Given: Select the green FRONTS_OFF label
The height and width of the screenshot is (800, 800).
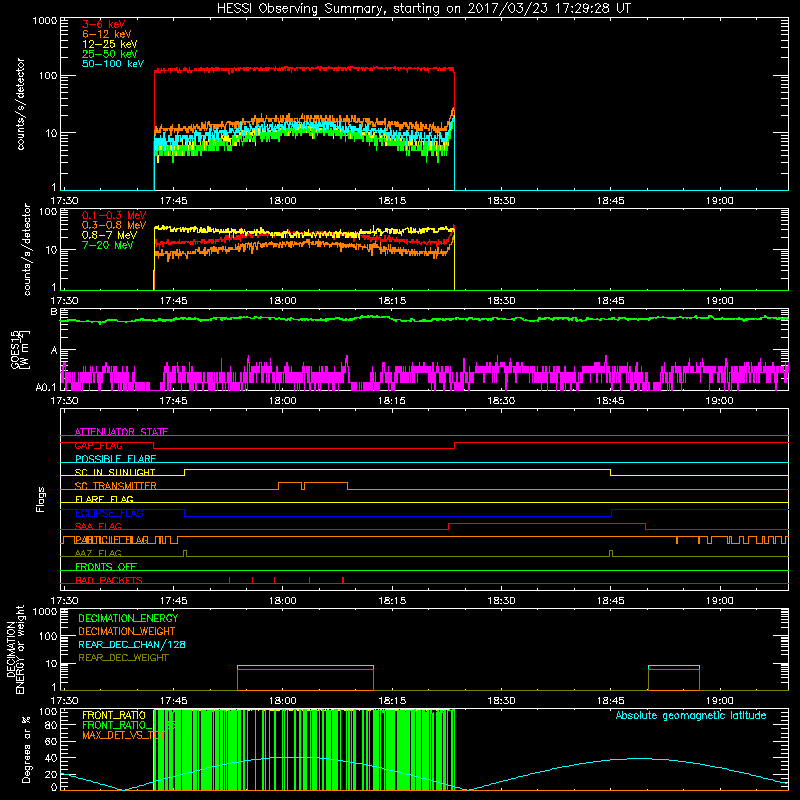Looking at the screenshot, I should [106, 567].
